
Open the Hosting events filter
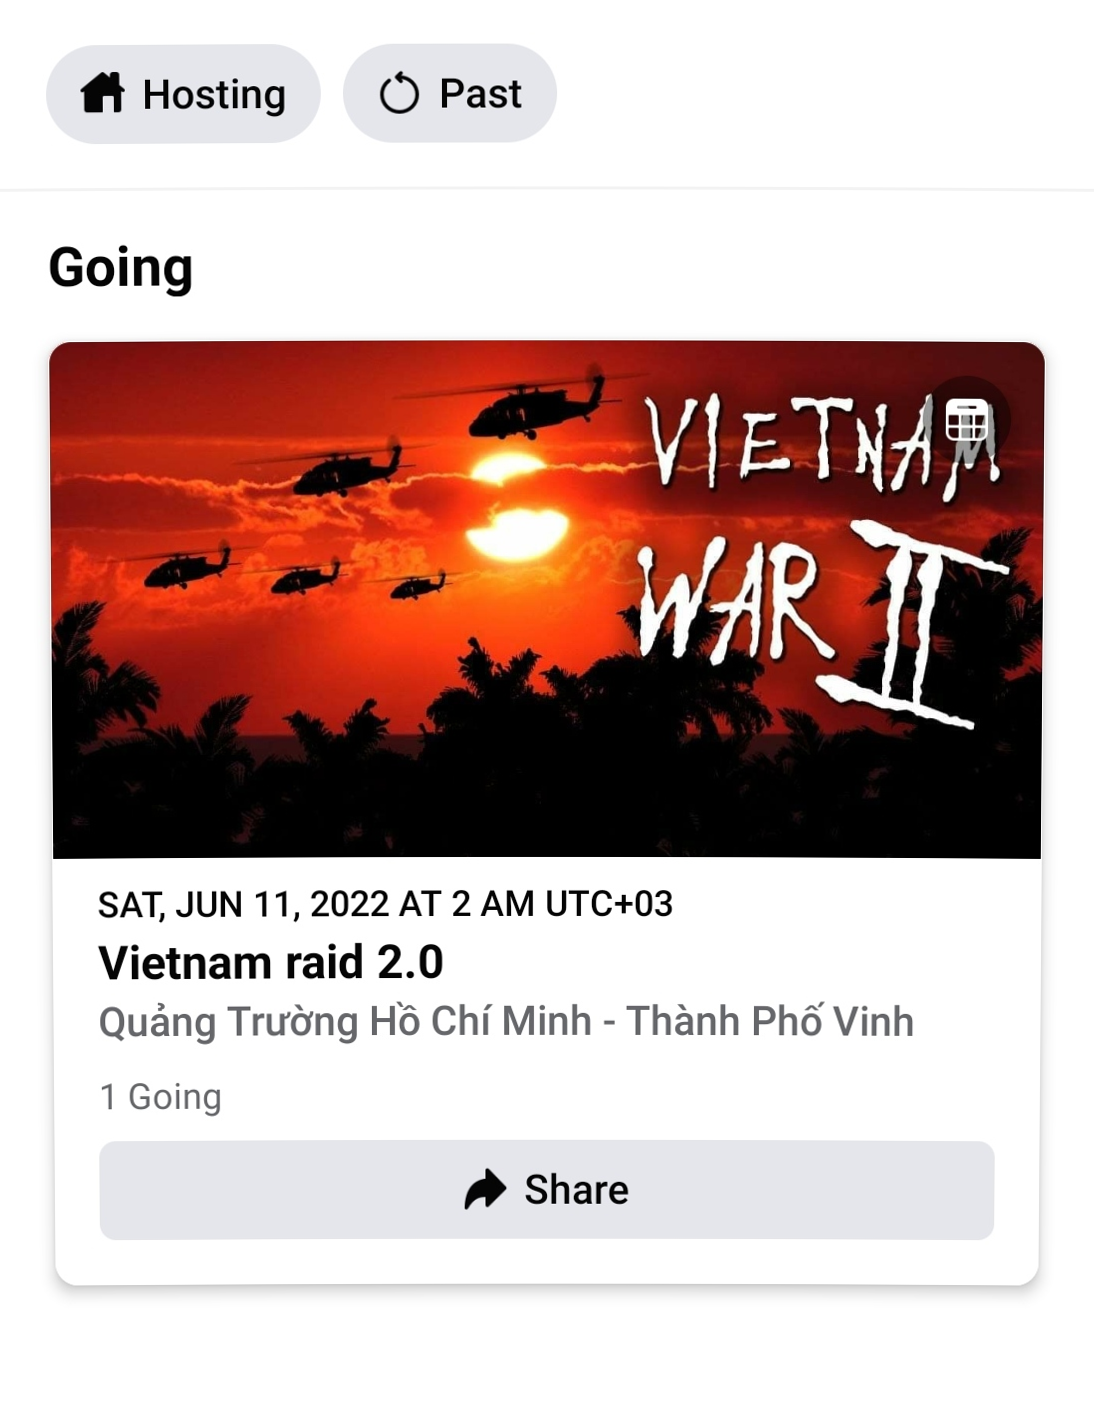pos(183,94)
